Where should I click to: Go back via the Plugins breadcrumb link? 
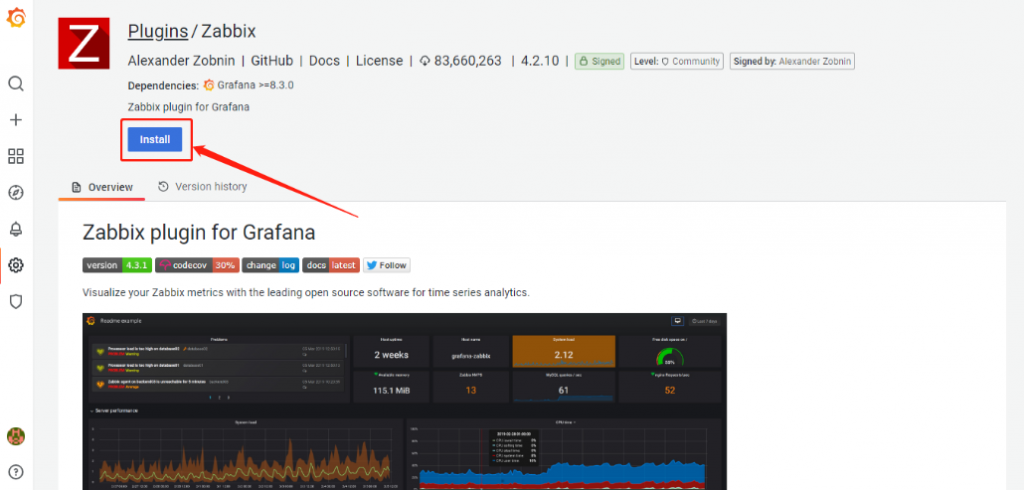(157, 31)
